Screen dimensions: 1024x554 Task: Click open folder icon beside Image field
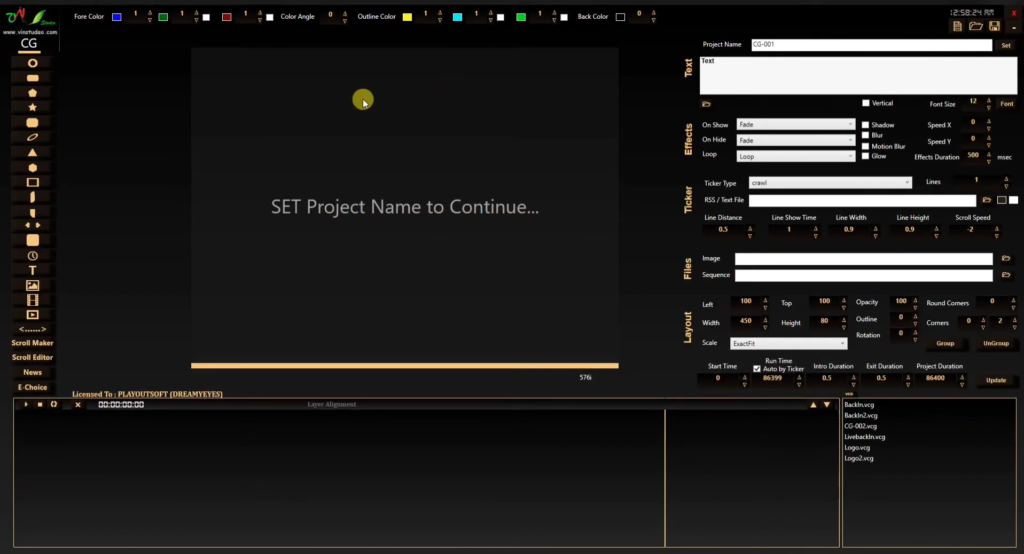[x=1005, y=259]
